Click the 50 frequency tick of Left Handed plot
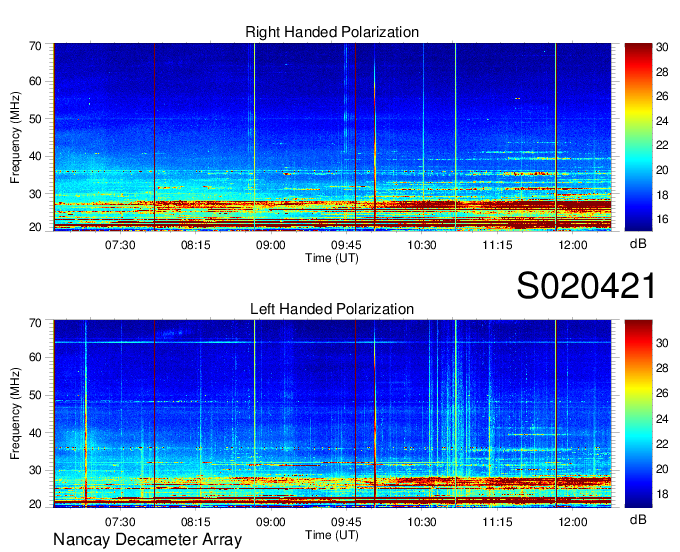Screen dimensions: 680x552 [35, 395]
